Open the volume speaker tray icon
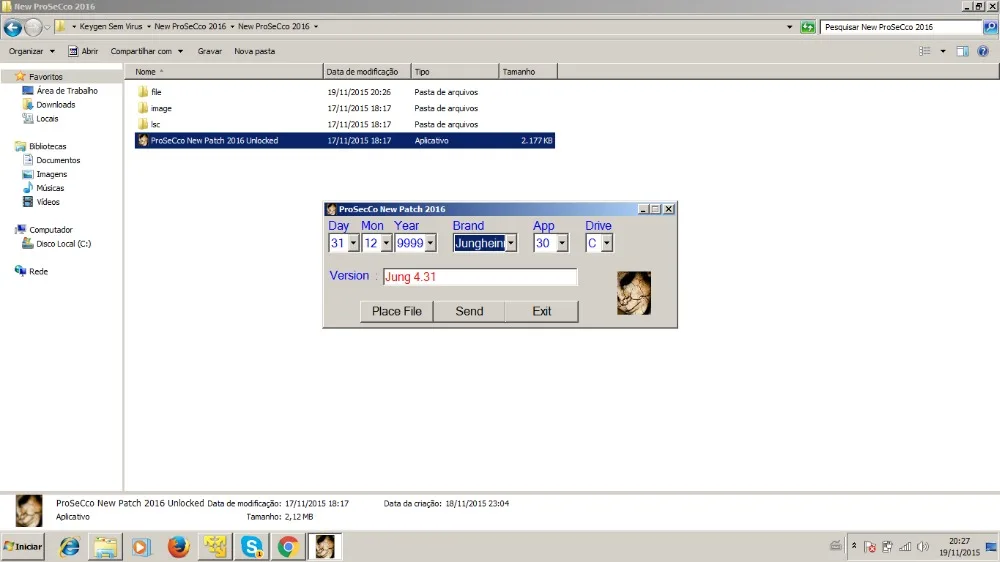Viewport: 1000px width, 562px height. point(923,547)
